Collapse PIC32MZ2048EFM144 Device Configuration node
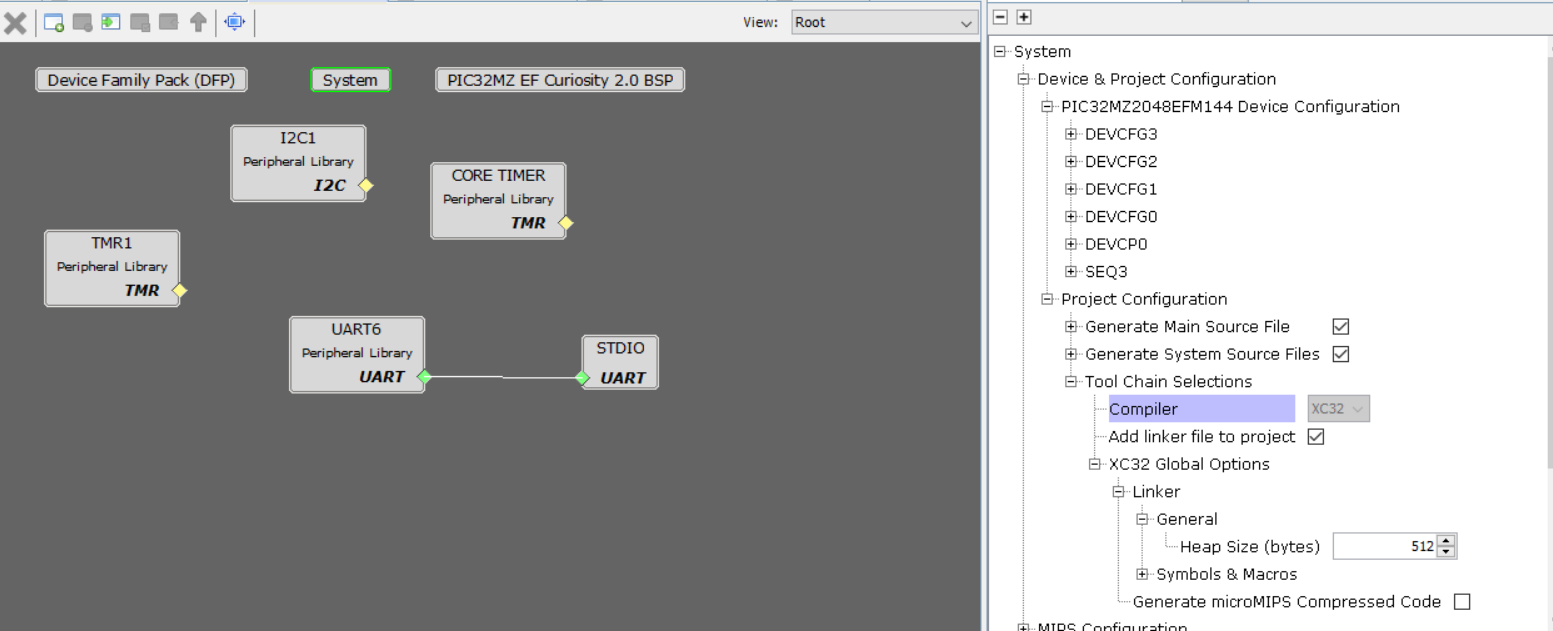 coord(1047,107)
